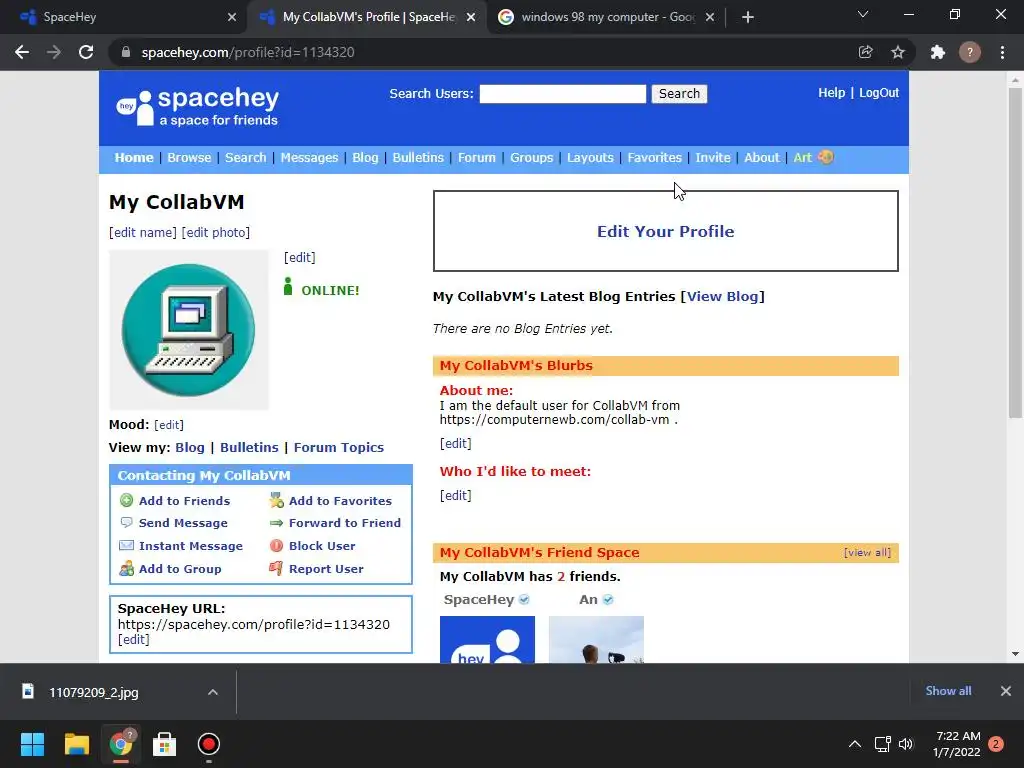Click the An friend thumbnail photo
1024x768 pixels.
coord(596,639)
